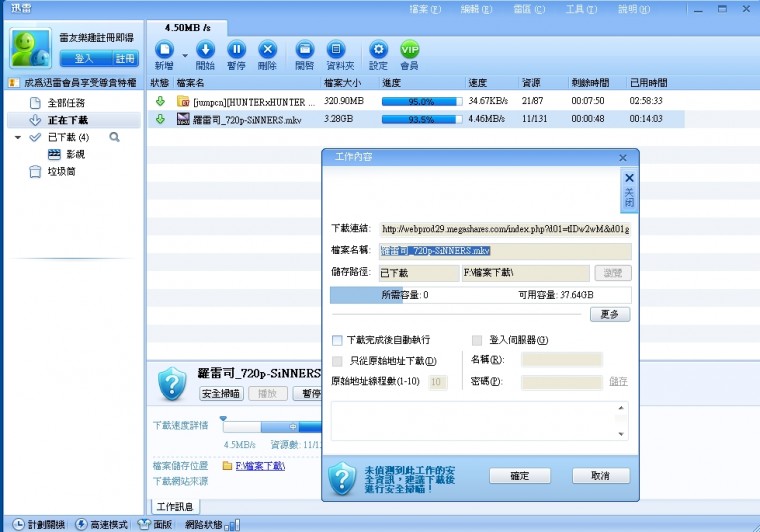Sort by 速度 column header

coord(477,83)
